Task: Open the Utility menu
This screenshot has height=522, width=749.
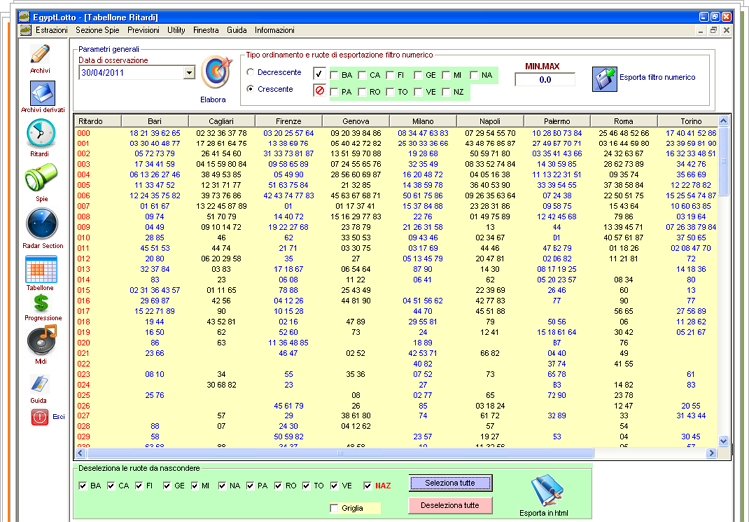Action: [176, 30]
